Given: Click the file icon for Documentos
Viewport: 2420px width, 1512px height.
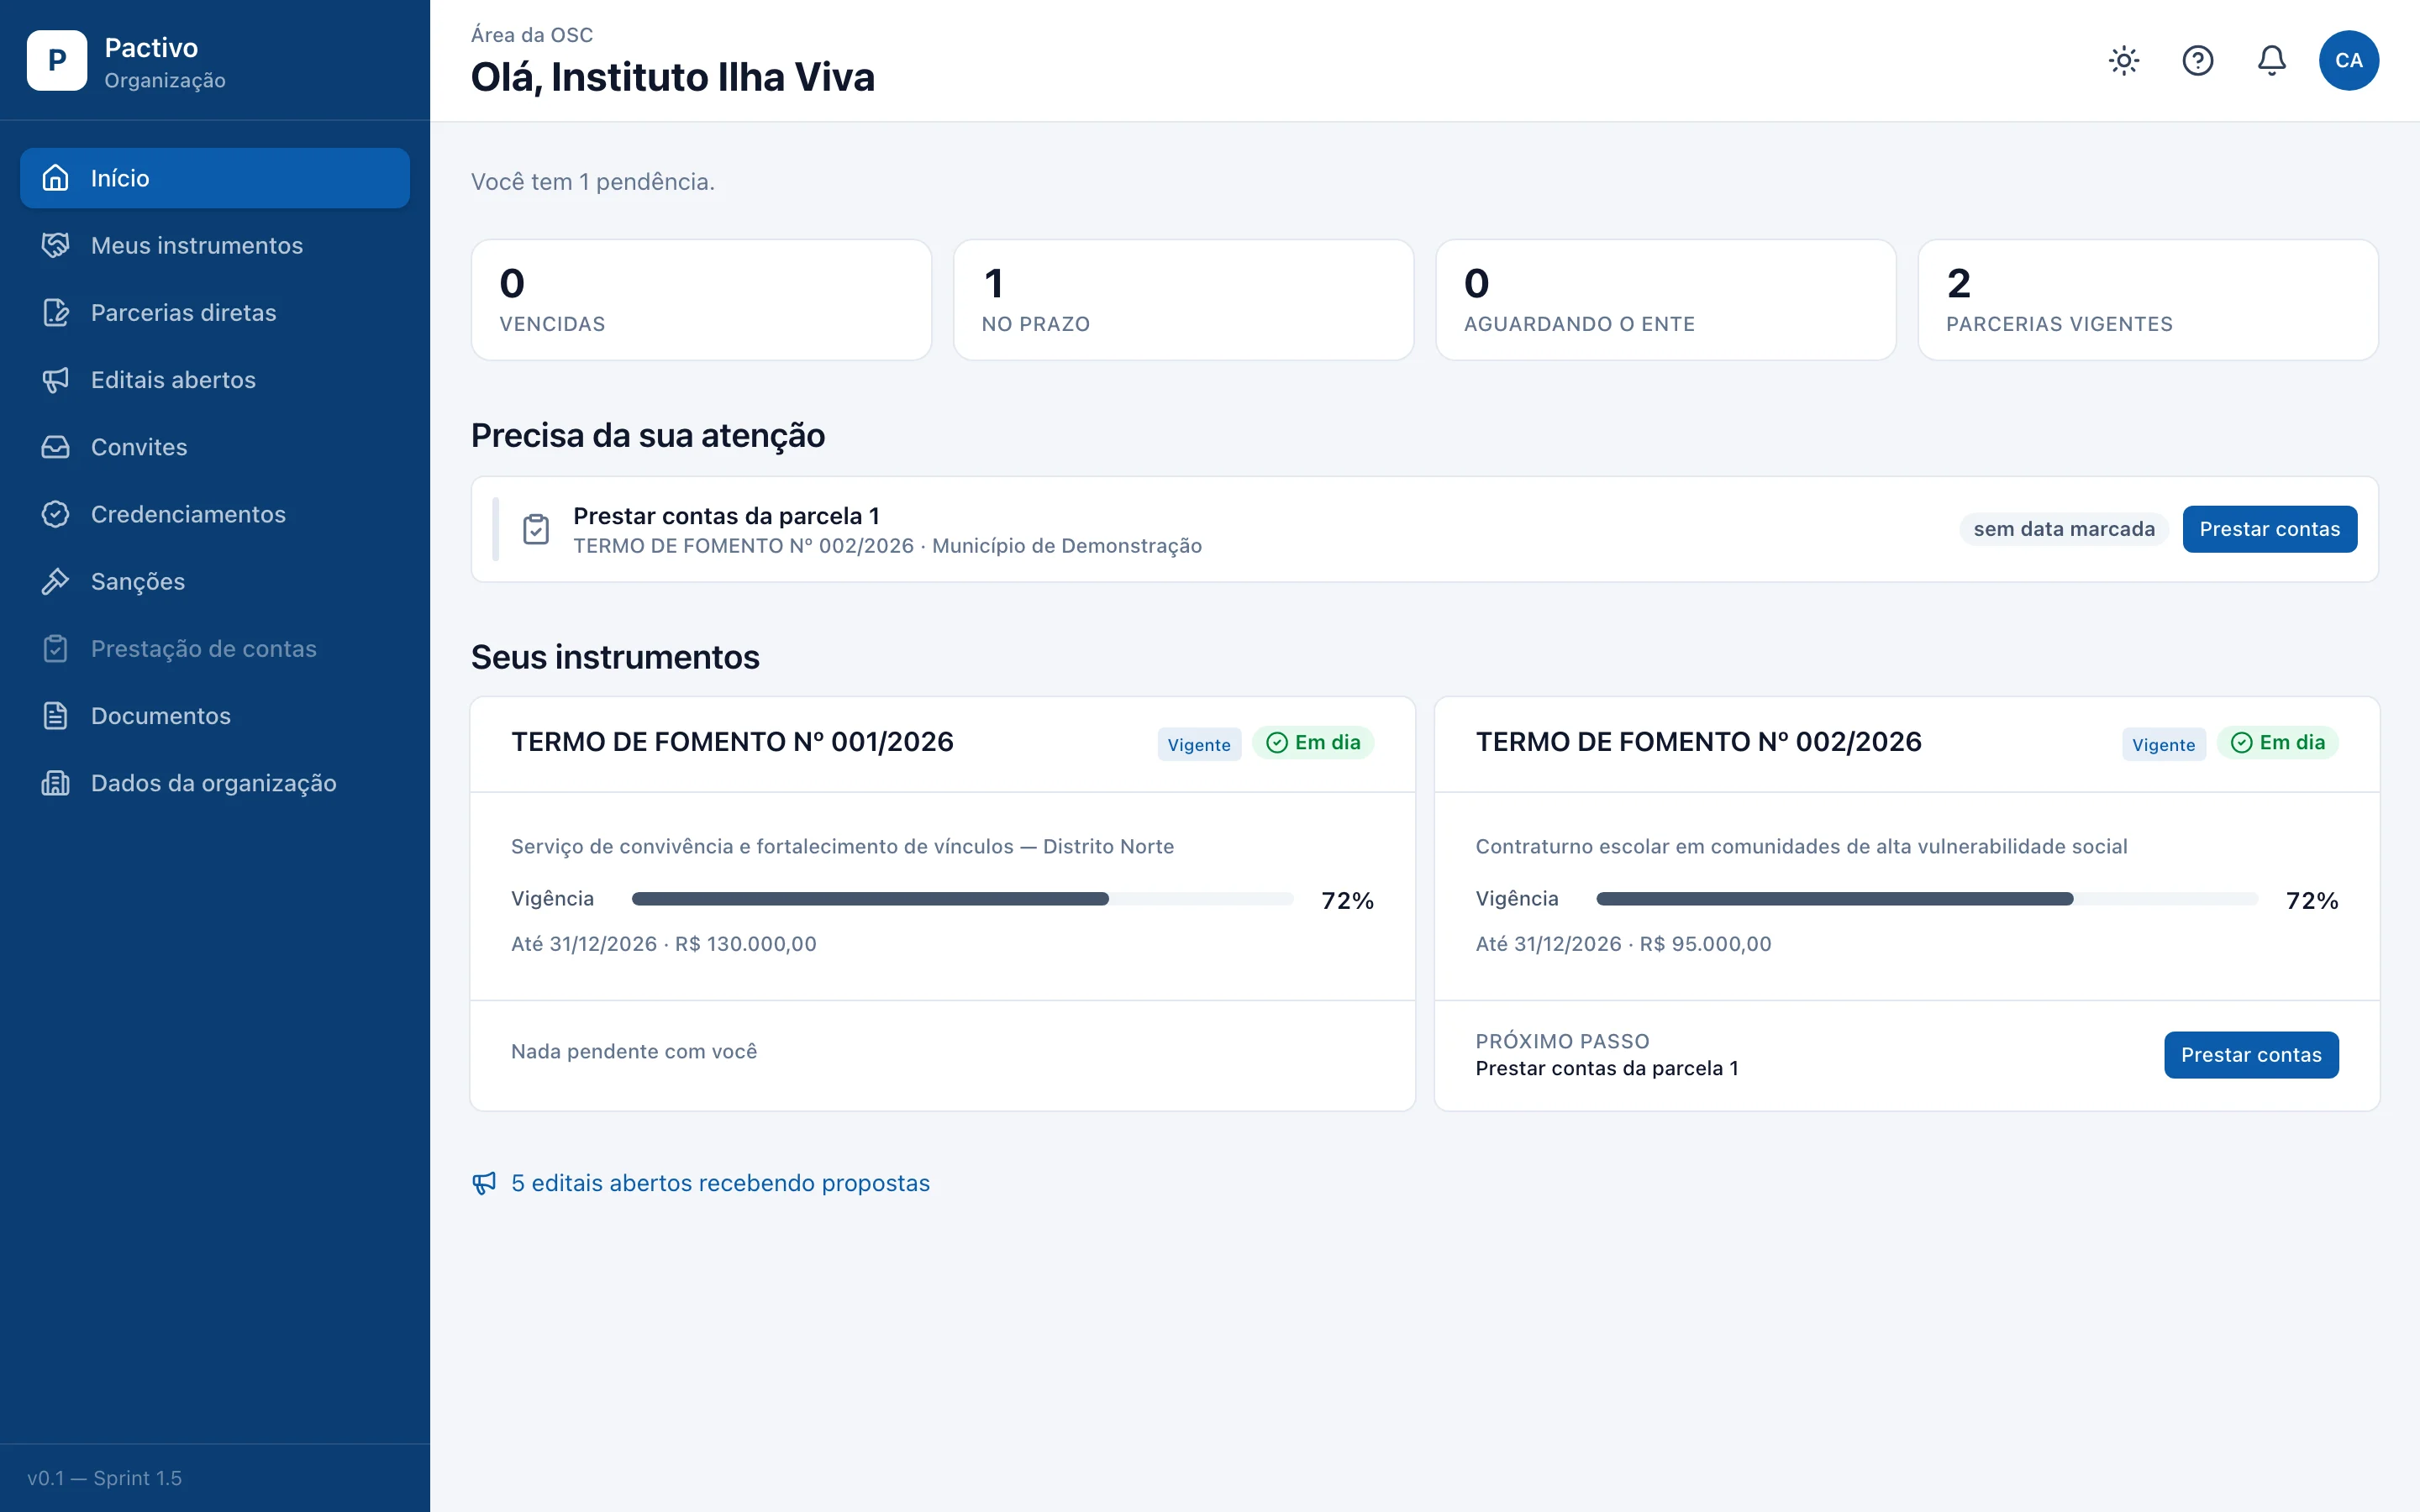Looking at the screenshot, I should 56,716.
